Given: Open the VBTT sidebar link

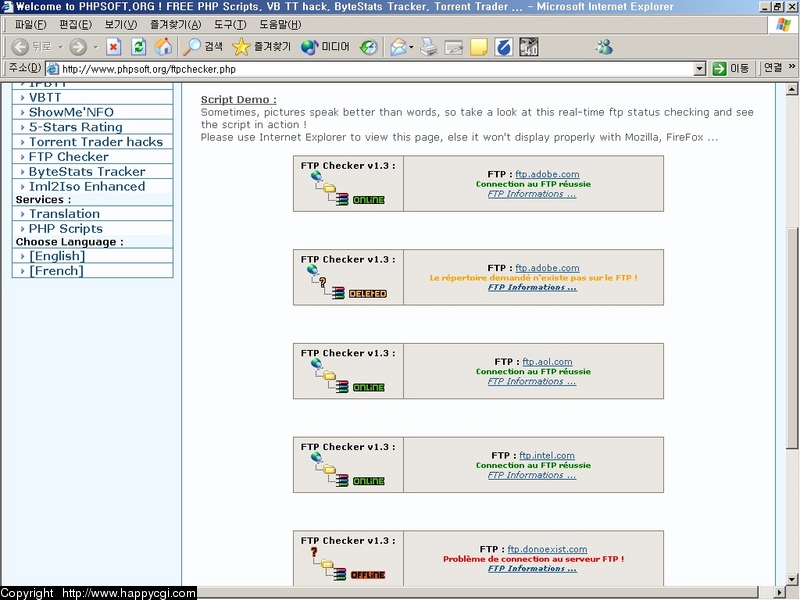Looking at the screenshot, I should coord(45,97).
